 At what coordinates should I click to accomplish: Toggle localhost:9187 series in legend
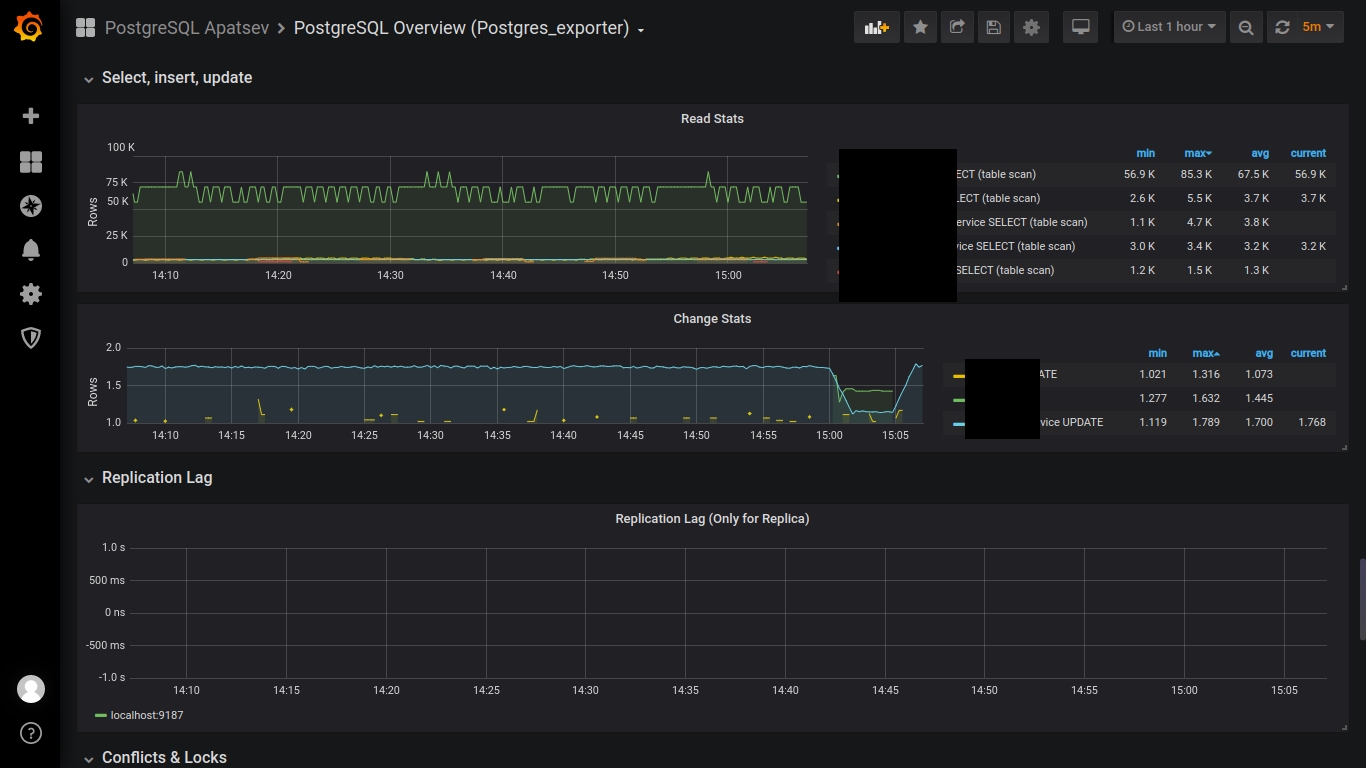[146, 715]
